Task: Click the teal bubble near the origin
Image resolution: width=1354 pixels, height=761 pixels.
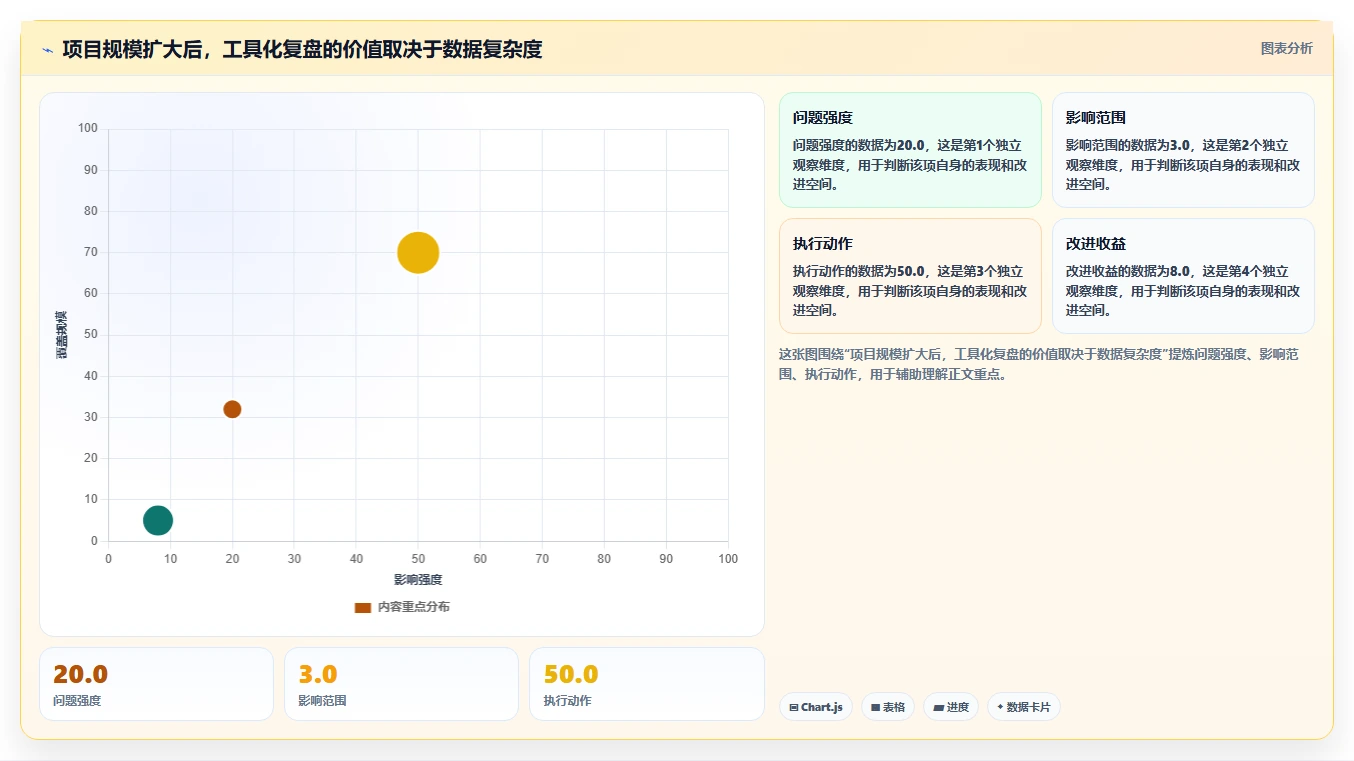Action: [x=158, y=520]
